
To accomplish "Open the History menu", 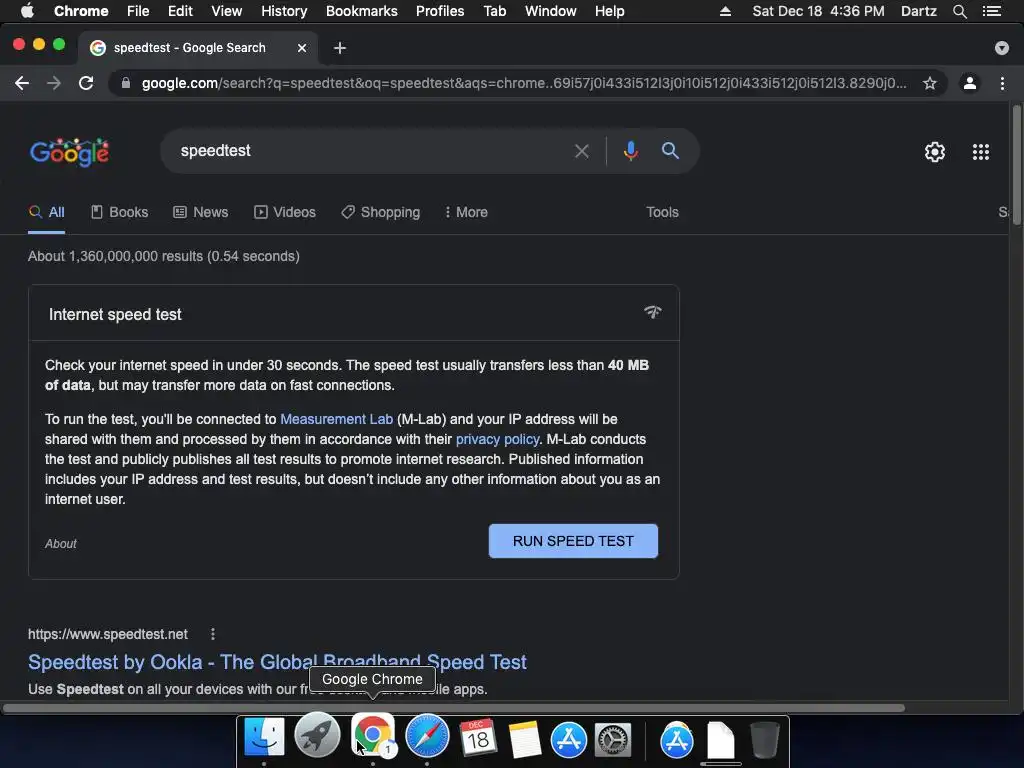I will coord(284,11).
